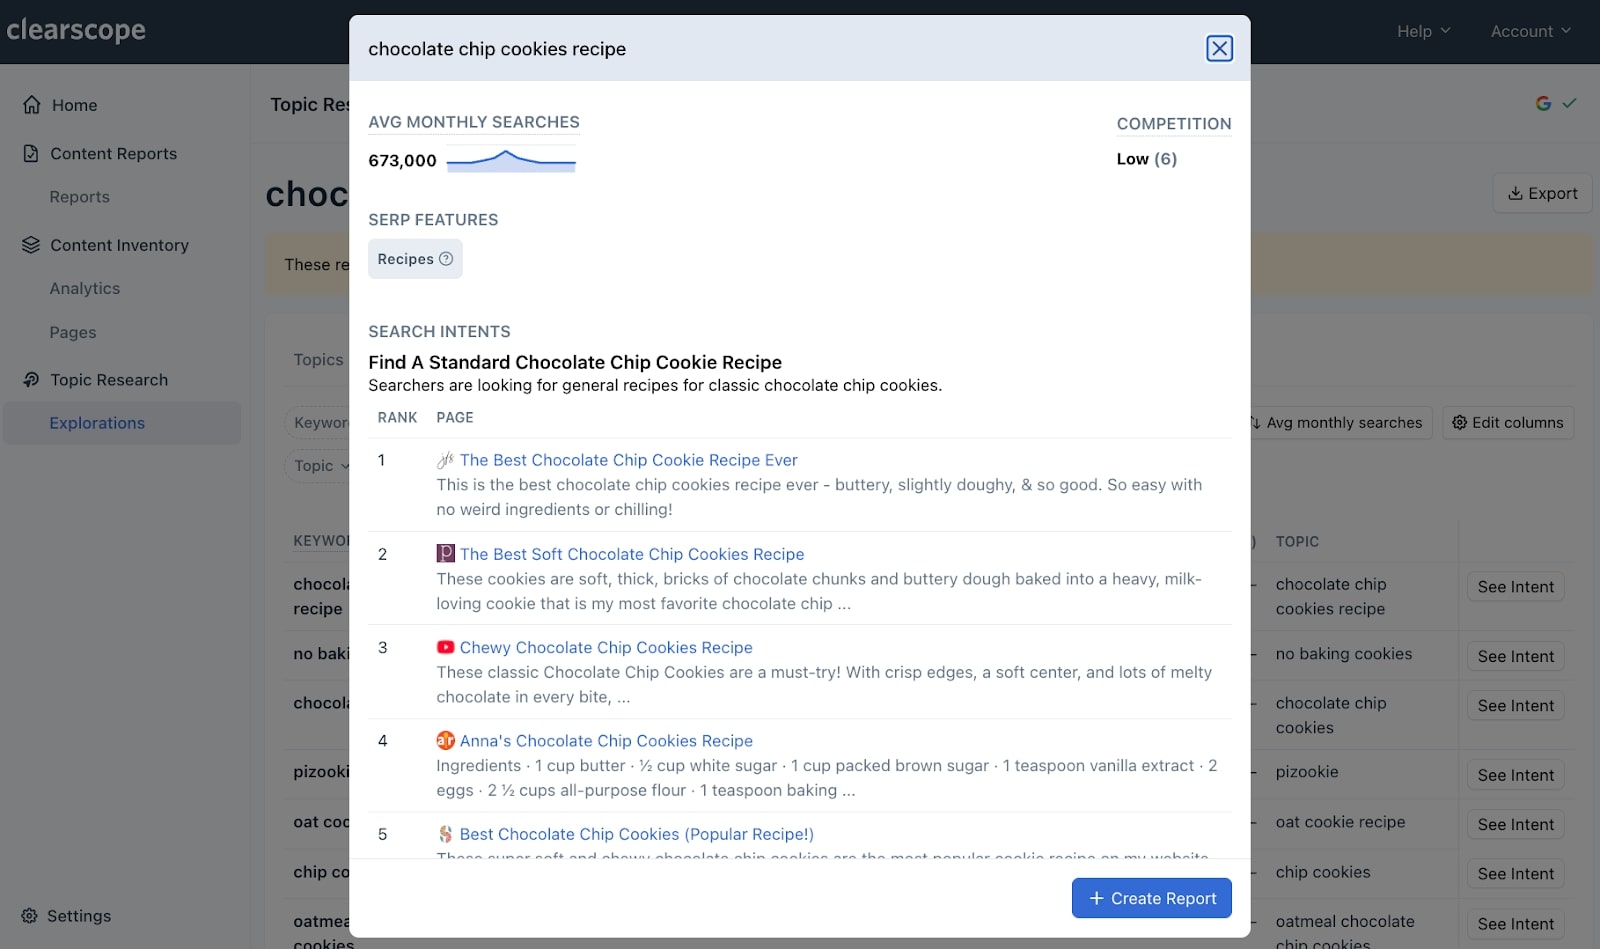The height and width of the screenshot is (949, 1600).
Task: Click the clearscope logo
Action: coord(76,30)
